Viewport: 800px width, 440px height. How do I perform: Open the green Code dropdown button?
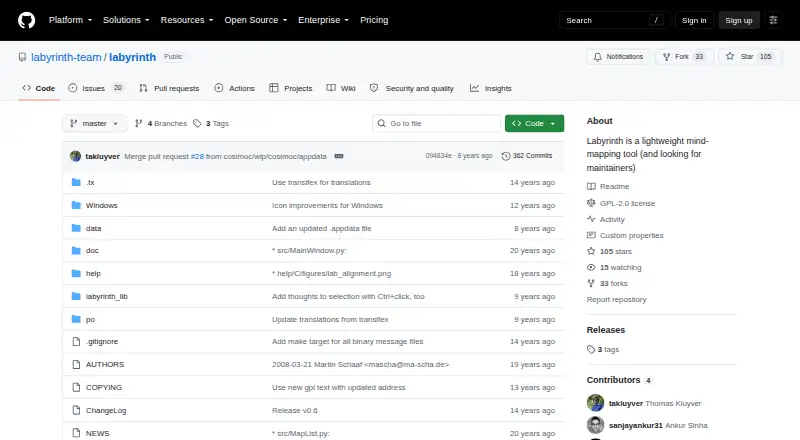click(x=534, y=124)
